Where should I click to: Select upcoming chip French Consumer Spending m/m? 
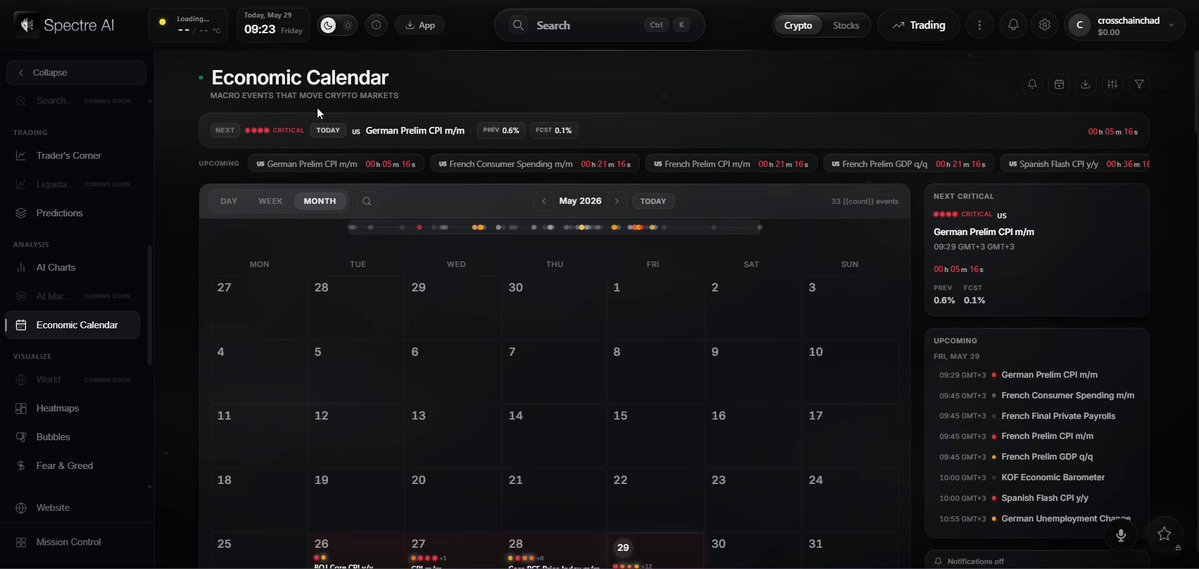[x=535, y=164]
